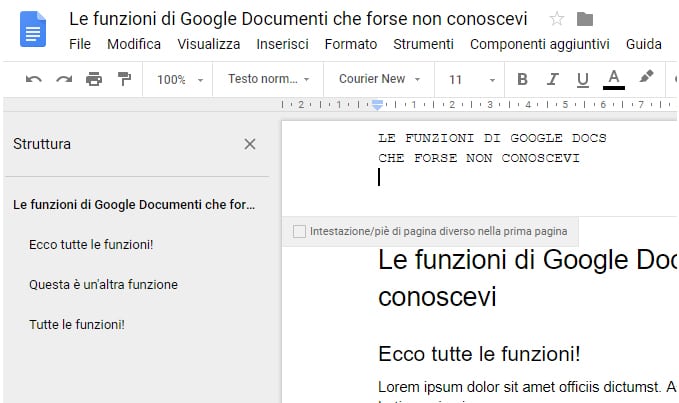
Task: Toggle Underline formatting
Action: point(583,79)
